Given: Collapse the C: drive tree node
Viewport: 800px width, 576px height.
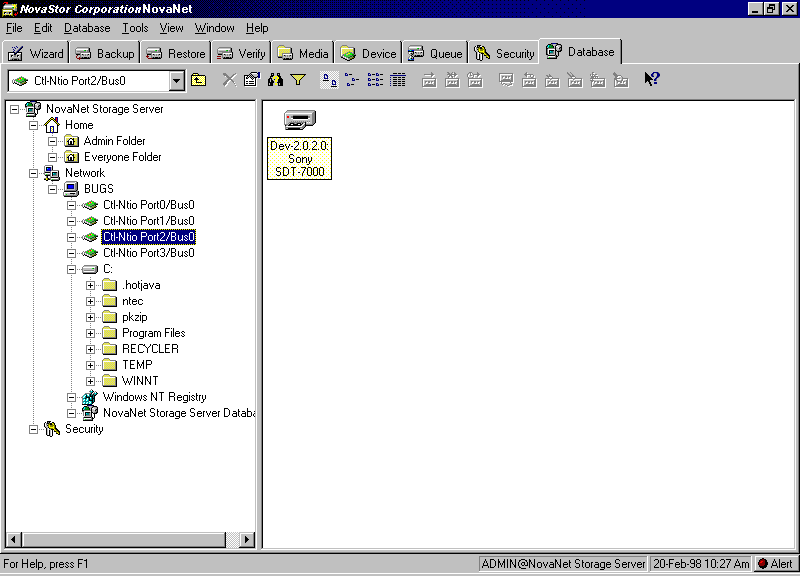Looking at the screenshot, I should pyautogui.click(x=72, y=269).
